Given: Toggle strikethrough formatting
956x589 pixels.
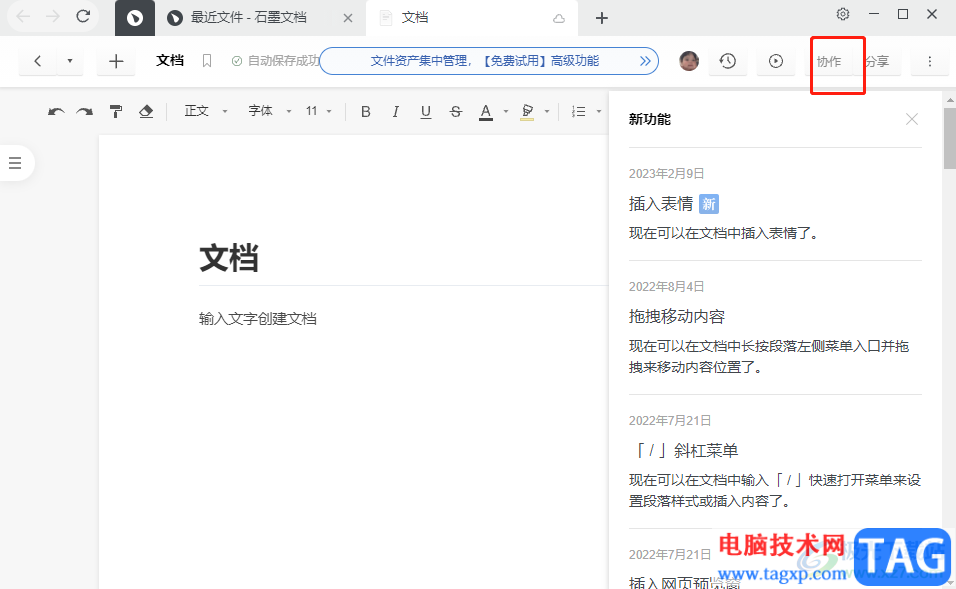Looking at the screenshot, I should [456, 112].
